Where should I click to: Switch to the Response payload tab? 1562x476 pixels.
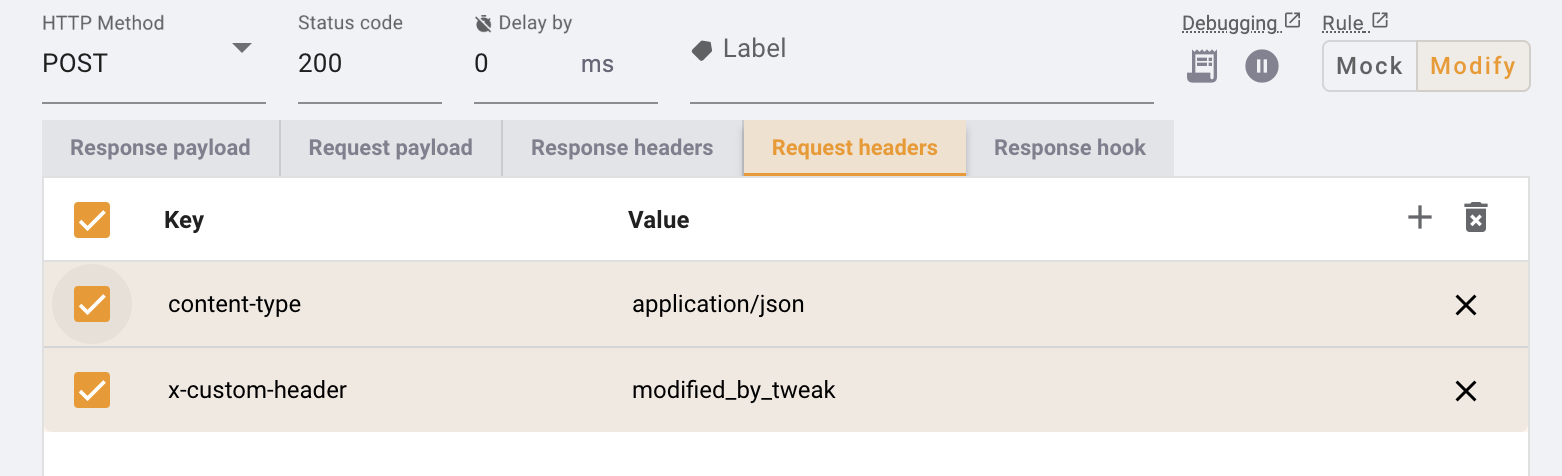(x=160, y=148)
